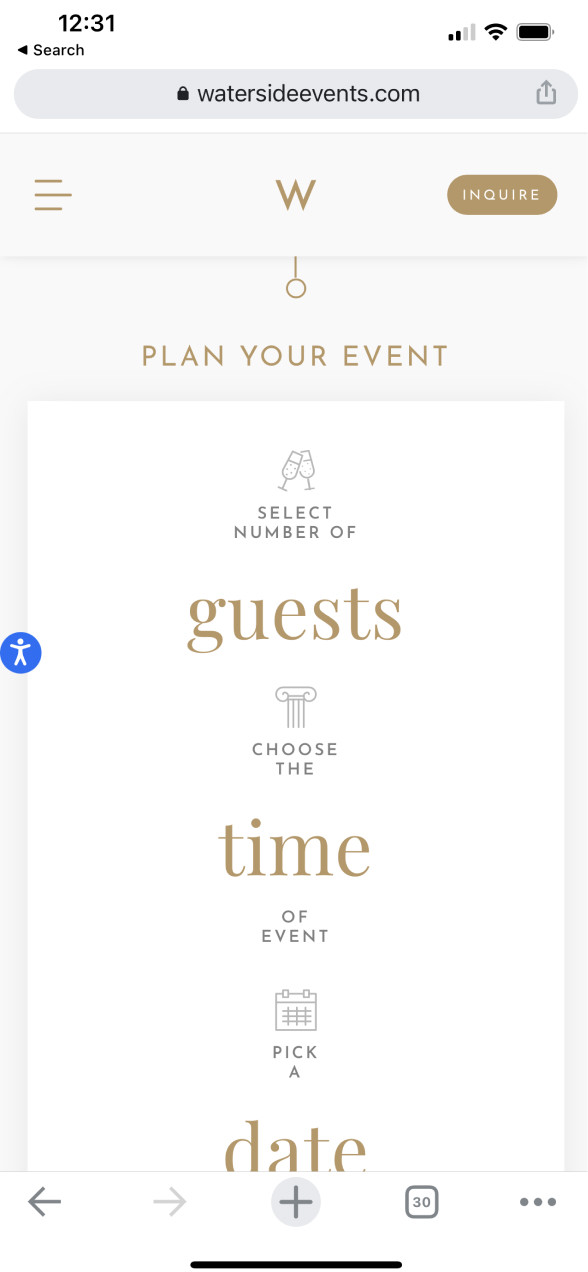The width and height of the screenshot is (588, 1272).
Task: Go back with browser back arrow
Action: coord(44,1202)
